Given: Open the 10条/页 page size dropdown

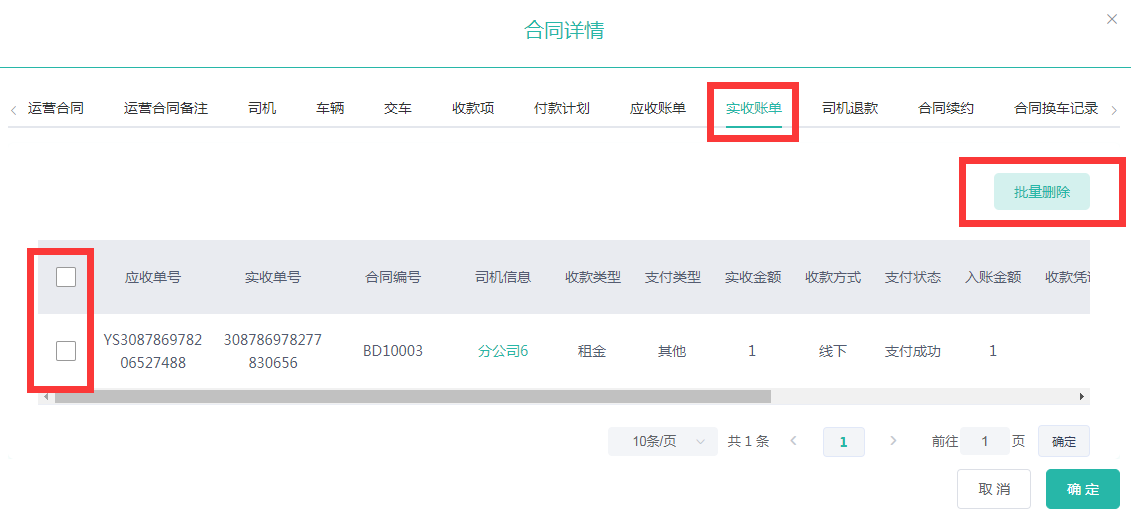Looking at the screenshot, I should [x=662, y=441].
